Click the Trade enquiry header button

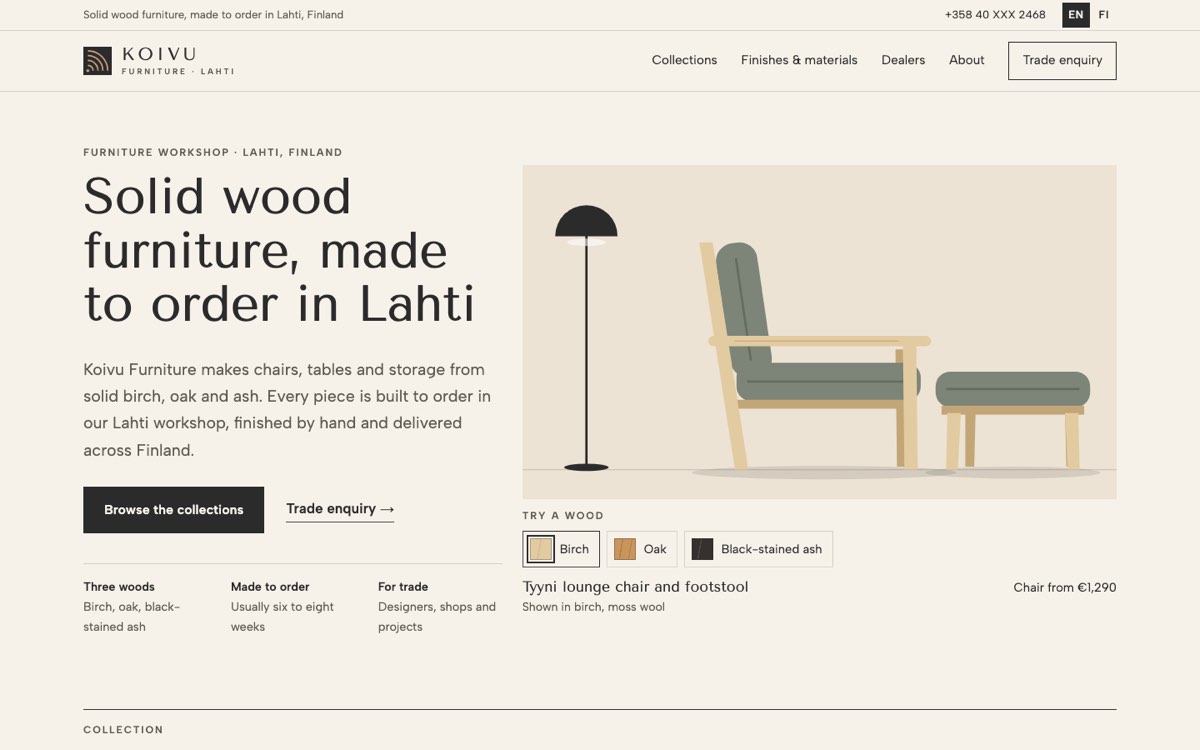pos(1062,61)
